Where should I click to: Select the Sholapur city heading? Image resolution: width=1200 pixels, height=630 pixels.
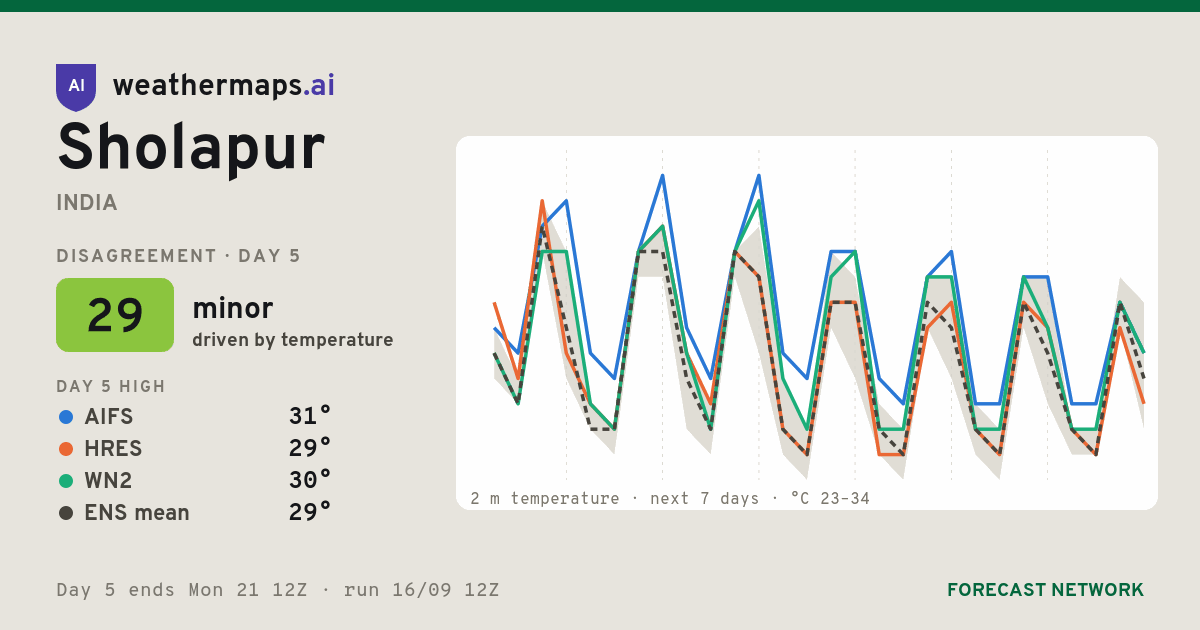191,148
